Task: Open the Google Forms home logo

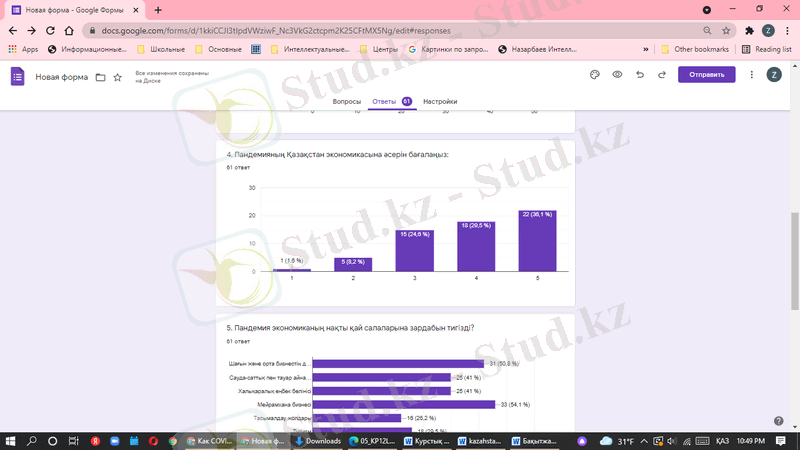Action: 17,76
